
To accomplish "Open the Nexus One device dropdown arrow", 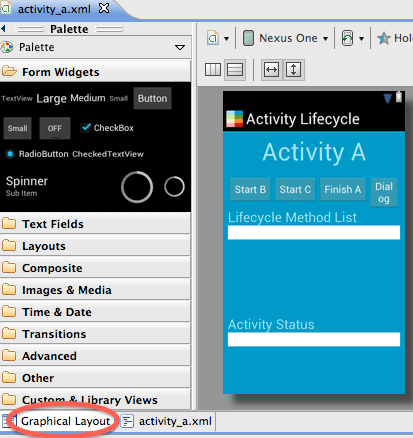I will coord(325,39).
